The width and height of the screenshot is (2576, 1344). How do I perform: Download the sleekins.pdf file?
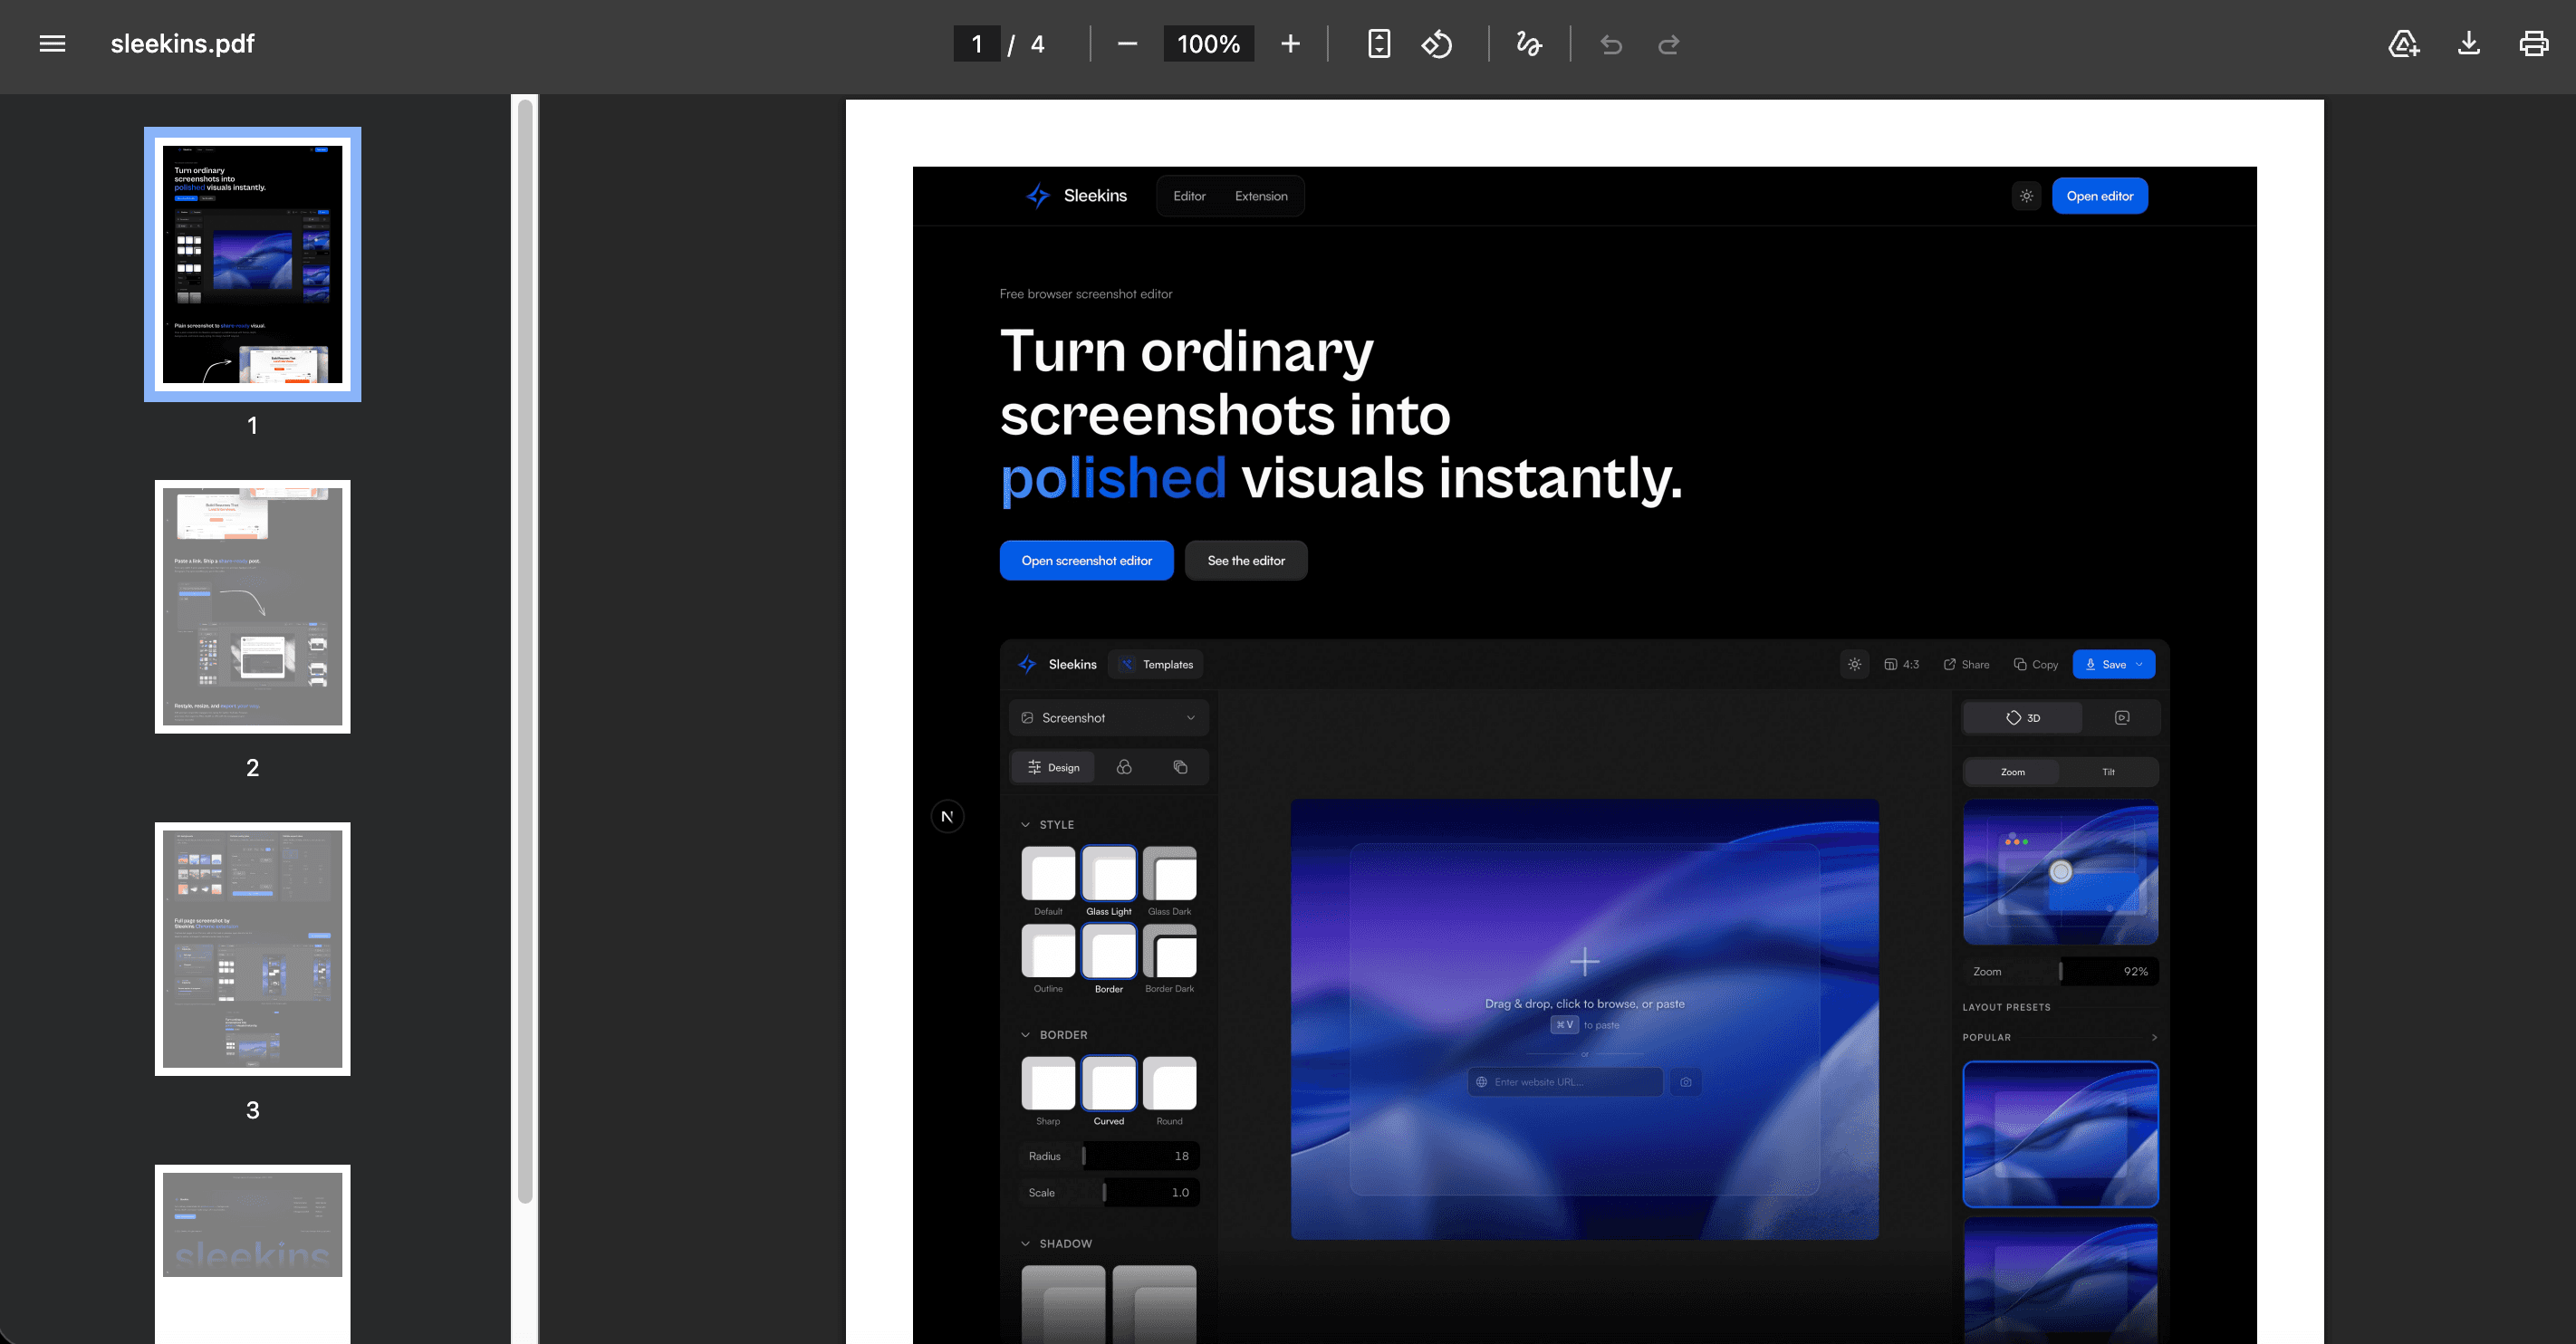click(2469, 44)
